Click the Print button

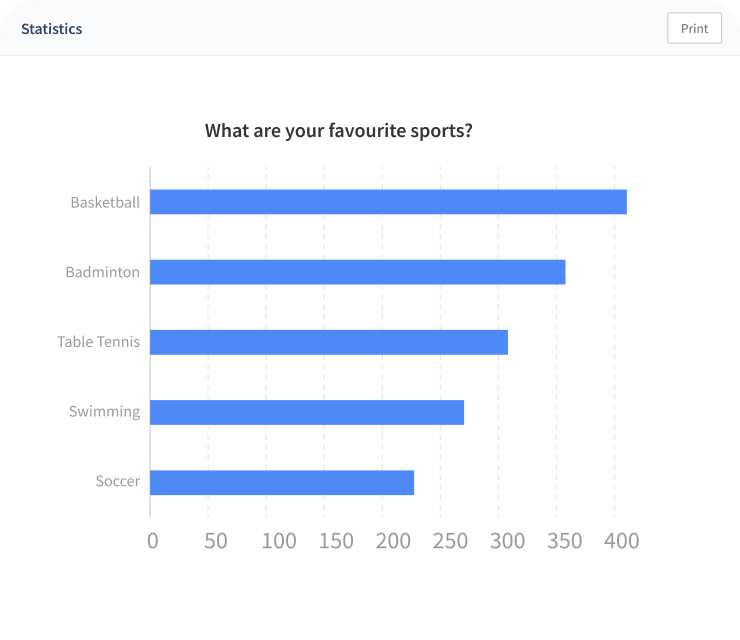[x=694, y=28]
